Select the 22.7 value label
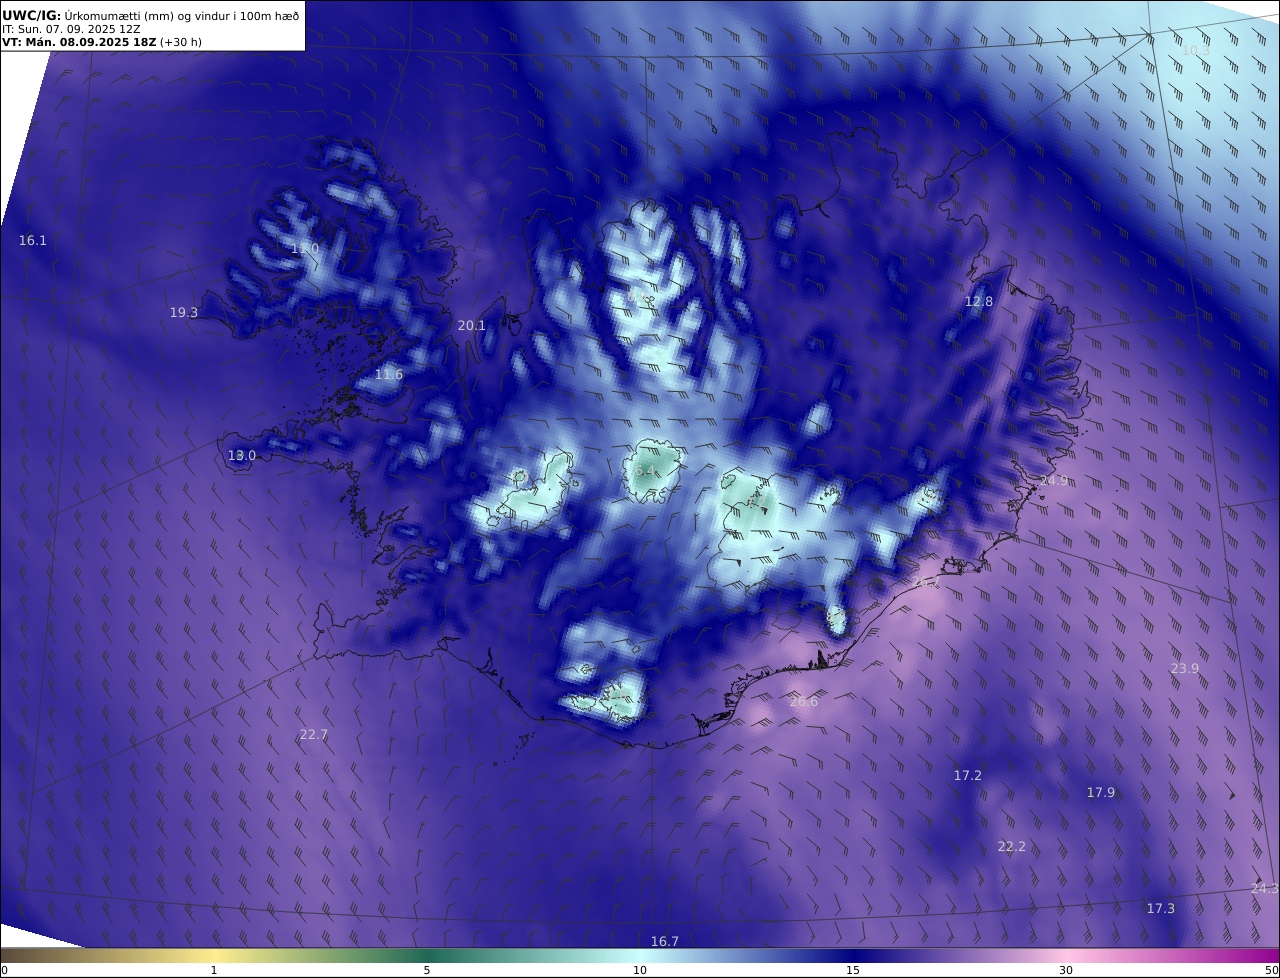 coord(314,735)
